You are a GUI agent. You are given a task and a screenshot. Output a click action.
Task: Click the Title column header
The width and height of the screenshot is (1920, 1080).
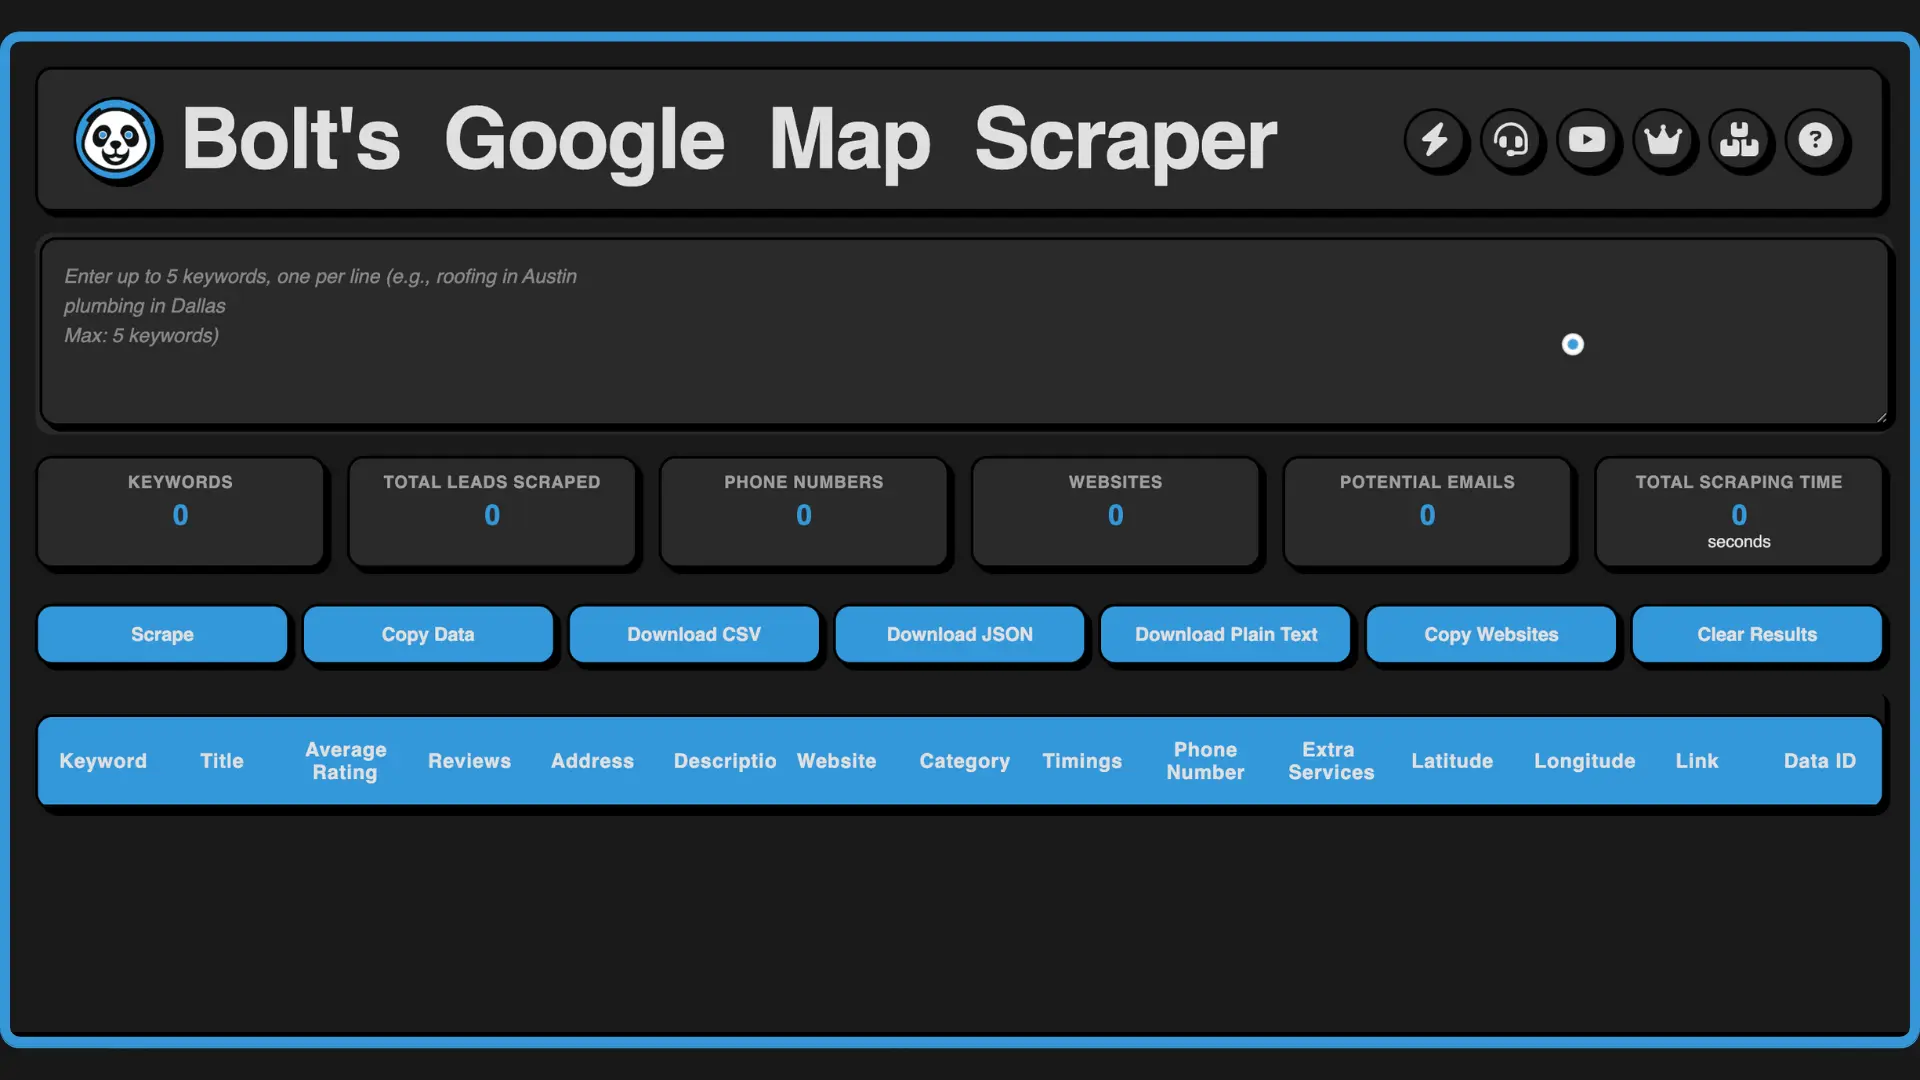point(221,761)
